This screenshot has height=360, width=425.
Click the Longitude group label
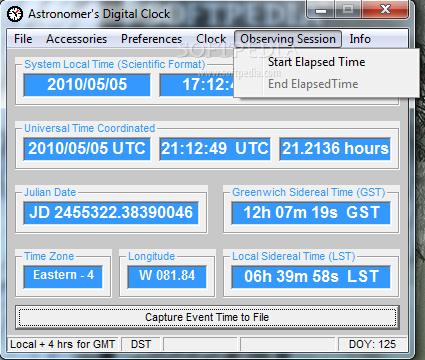click(x=152, y=256)
